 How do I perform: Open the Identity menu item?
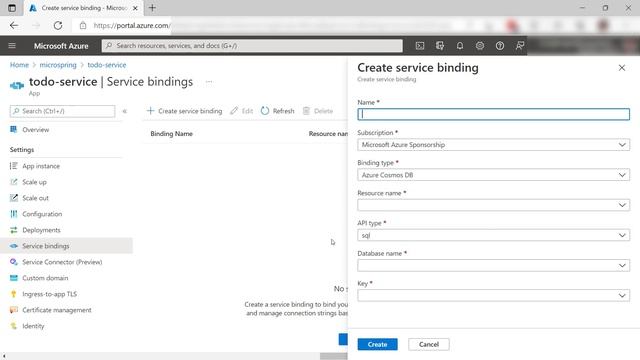coord(33,326)
